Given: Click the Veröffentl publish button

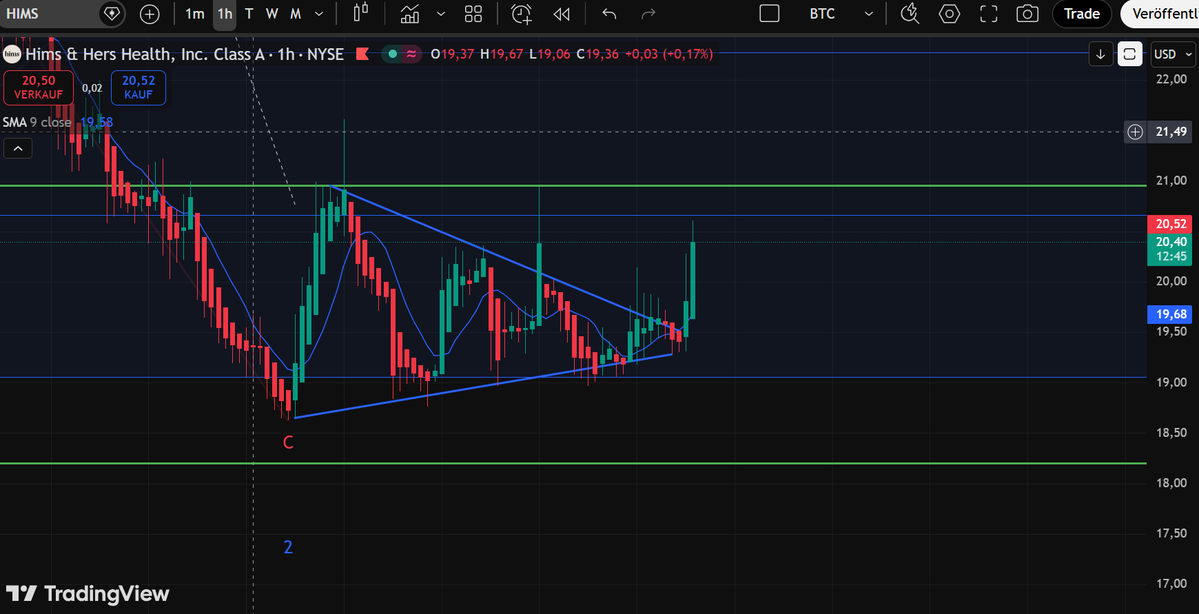Looking at the screenshot, I should (1161, 14).
